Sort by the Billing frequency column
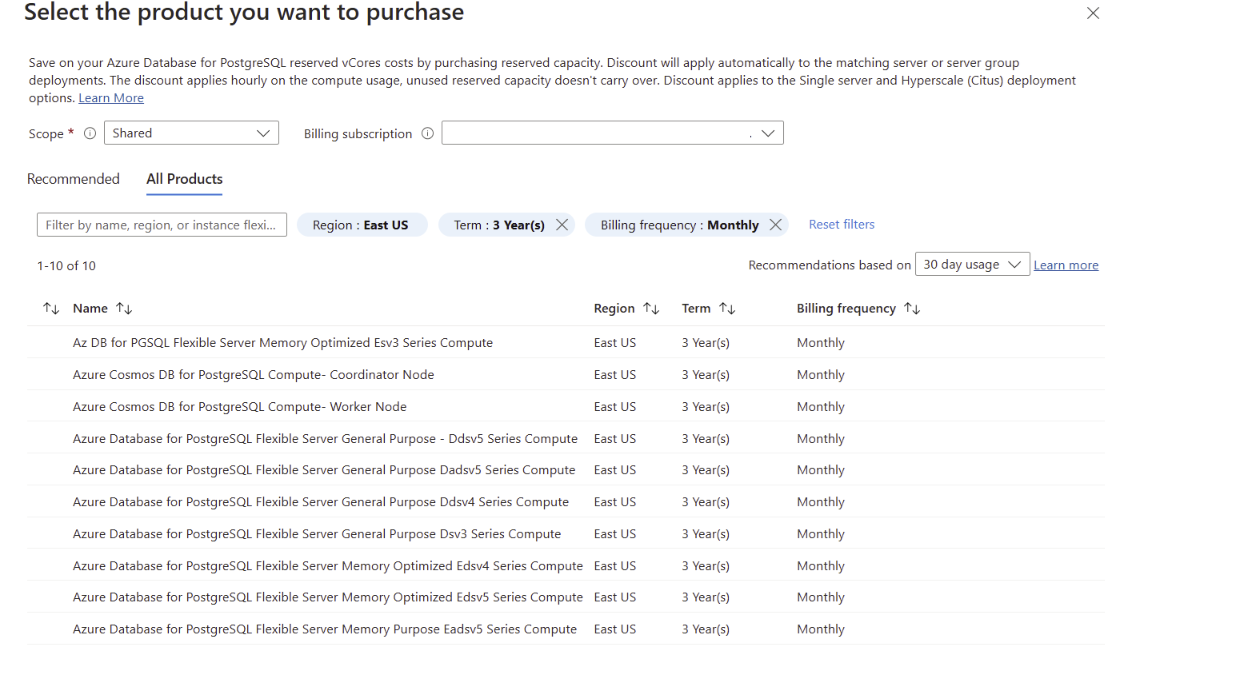Screen dimensions: 1244x699 tap(911, 308)
